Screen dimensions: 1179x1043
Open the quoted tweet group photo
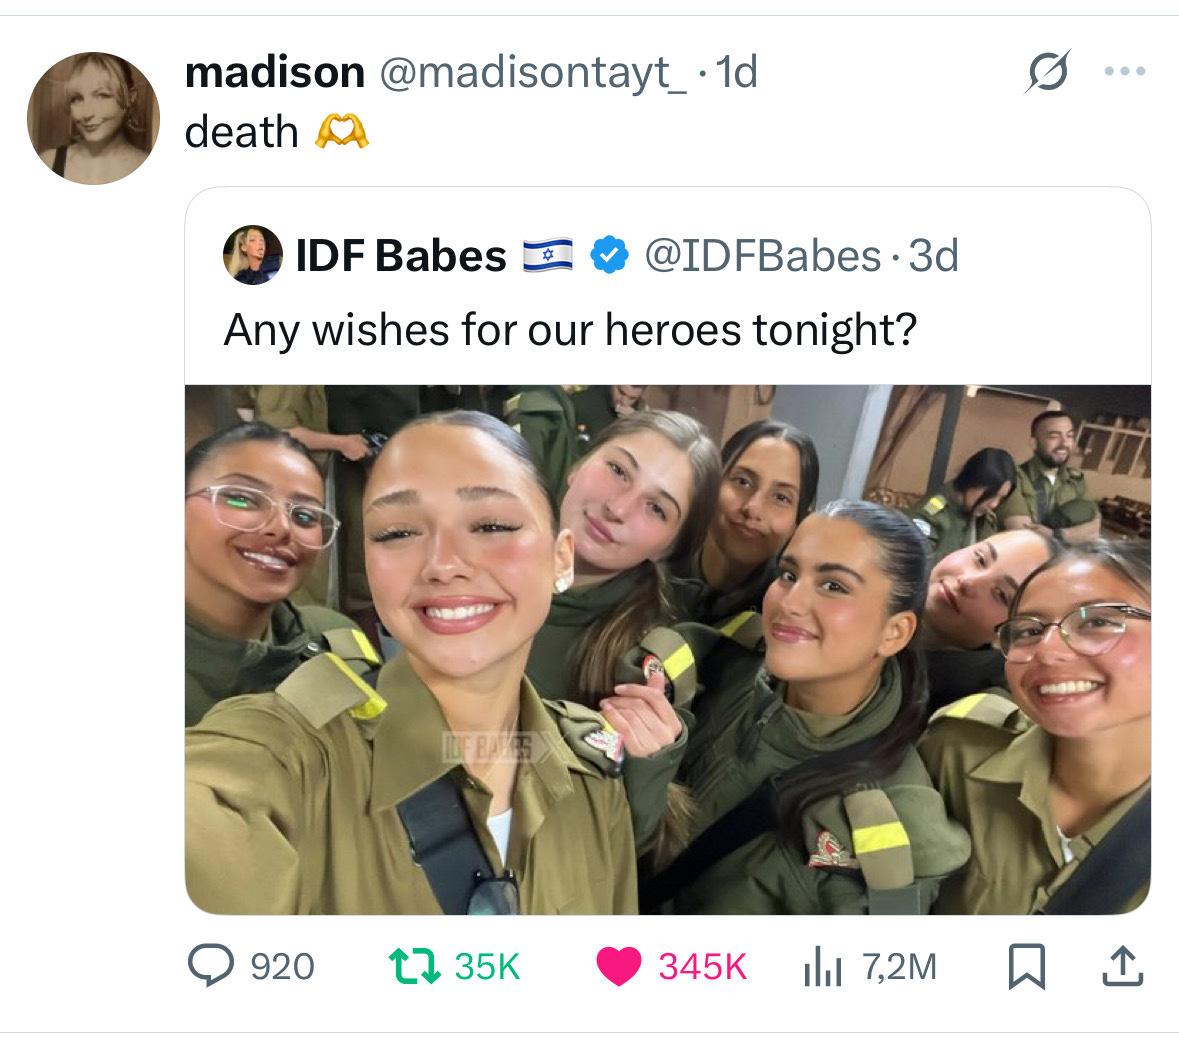[668, 650]
